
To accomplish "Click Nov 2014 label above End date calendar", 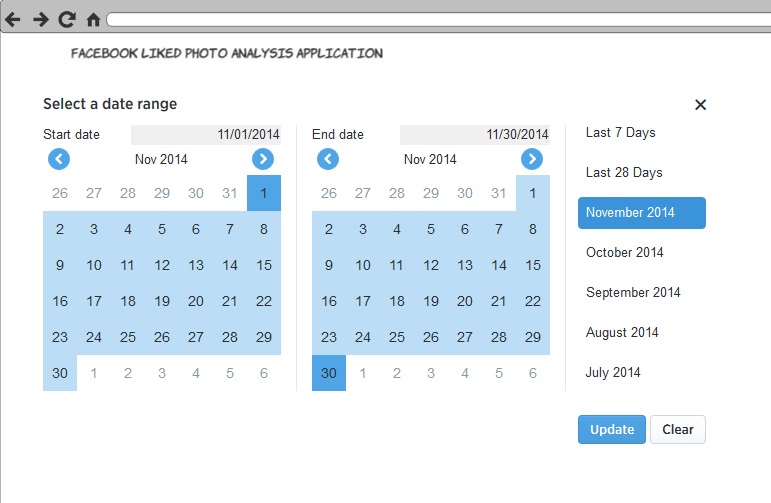I will click(x=430, y=159).
